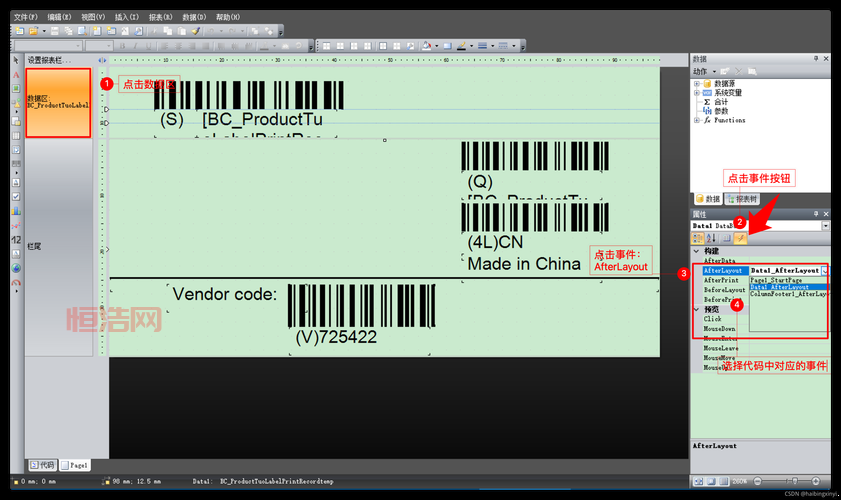
Task: Click the 设置报表栏 button
Action: pyautogui.click(x=44, y=60)
